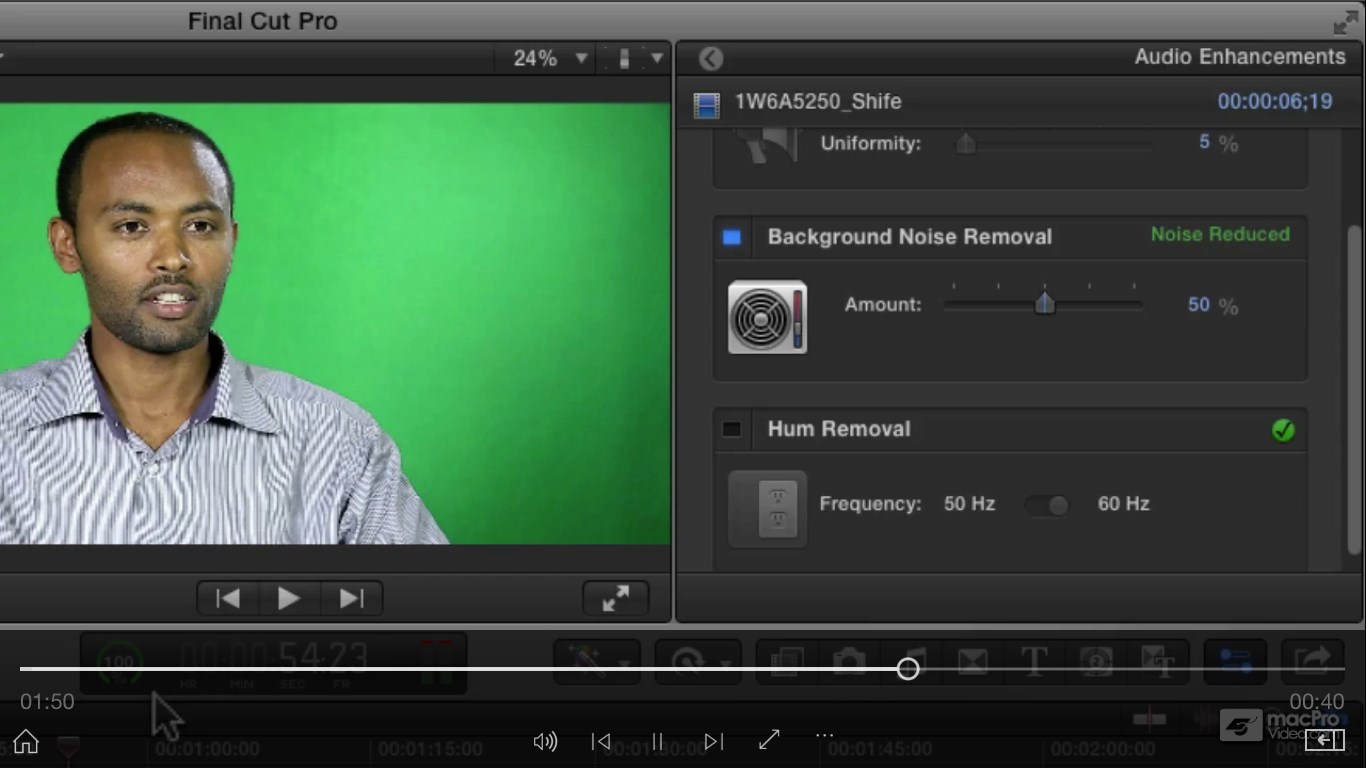Viewport: 1366px width, 768px height.
Task: Click the video progress bar handle
Action: (908, 669)
